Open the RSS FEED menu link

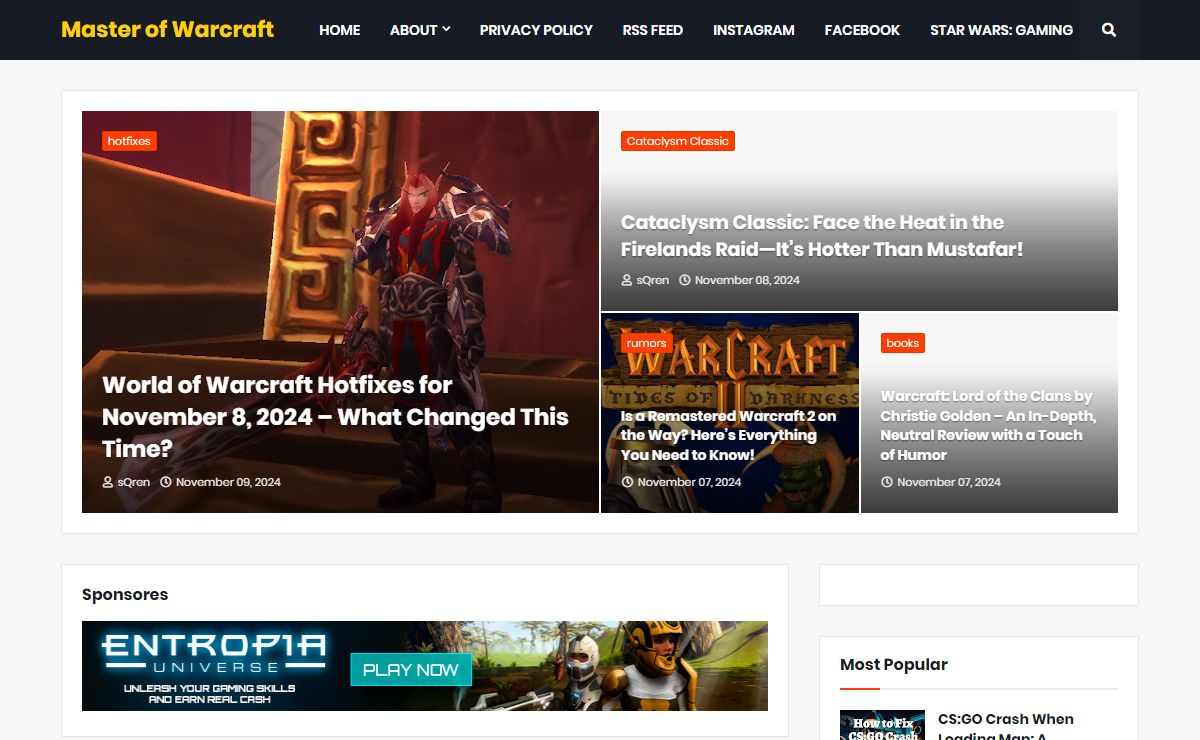pyautogui.click(x=653, y=30)
